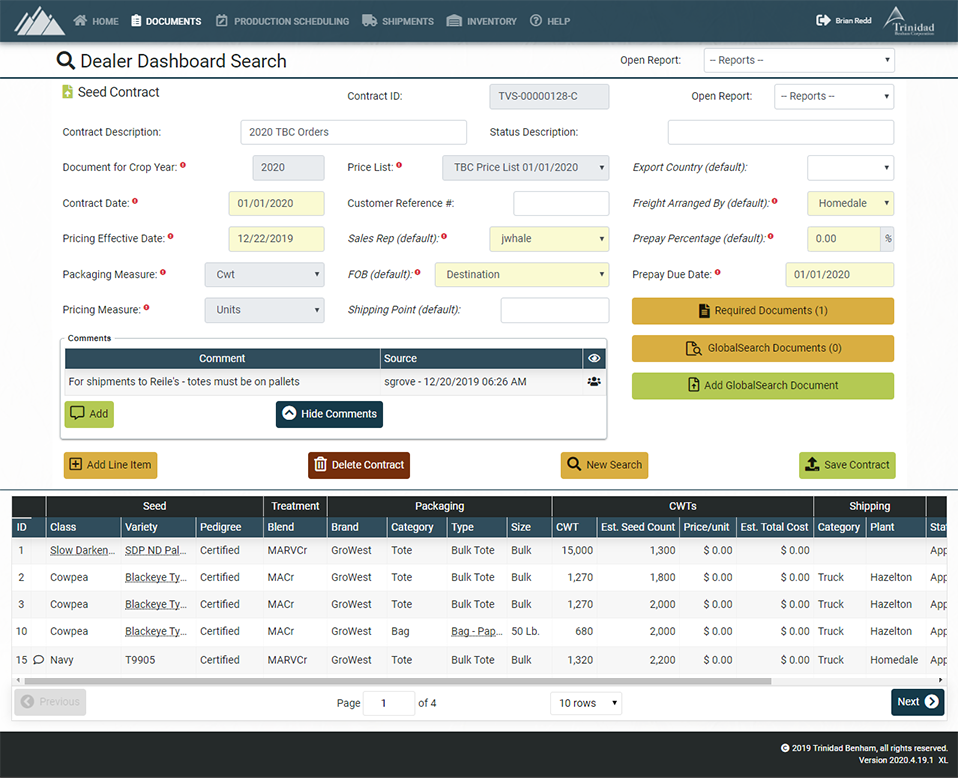Open the Production Scheduling menu

[x=282, y=21]
